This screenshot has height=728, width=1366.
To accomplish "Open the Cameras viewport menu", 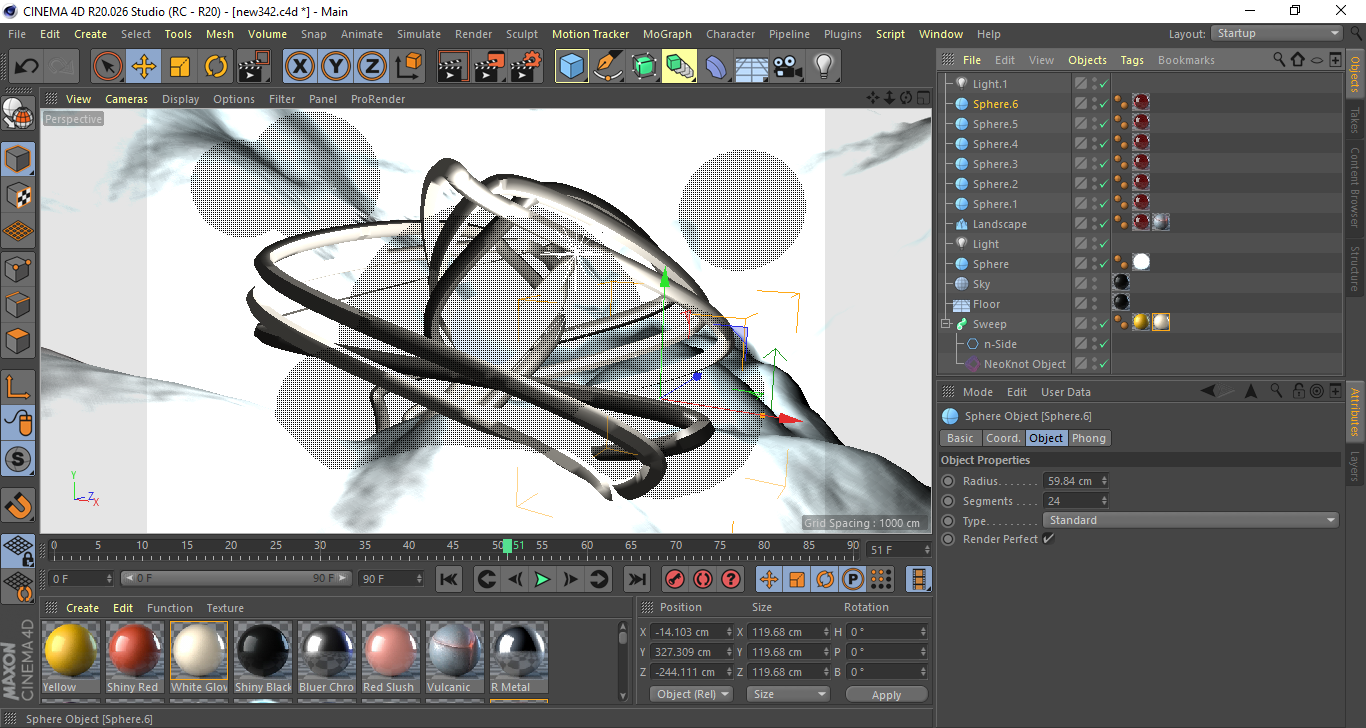I will (x=127, y=99).
